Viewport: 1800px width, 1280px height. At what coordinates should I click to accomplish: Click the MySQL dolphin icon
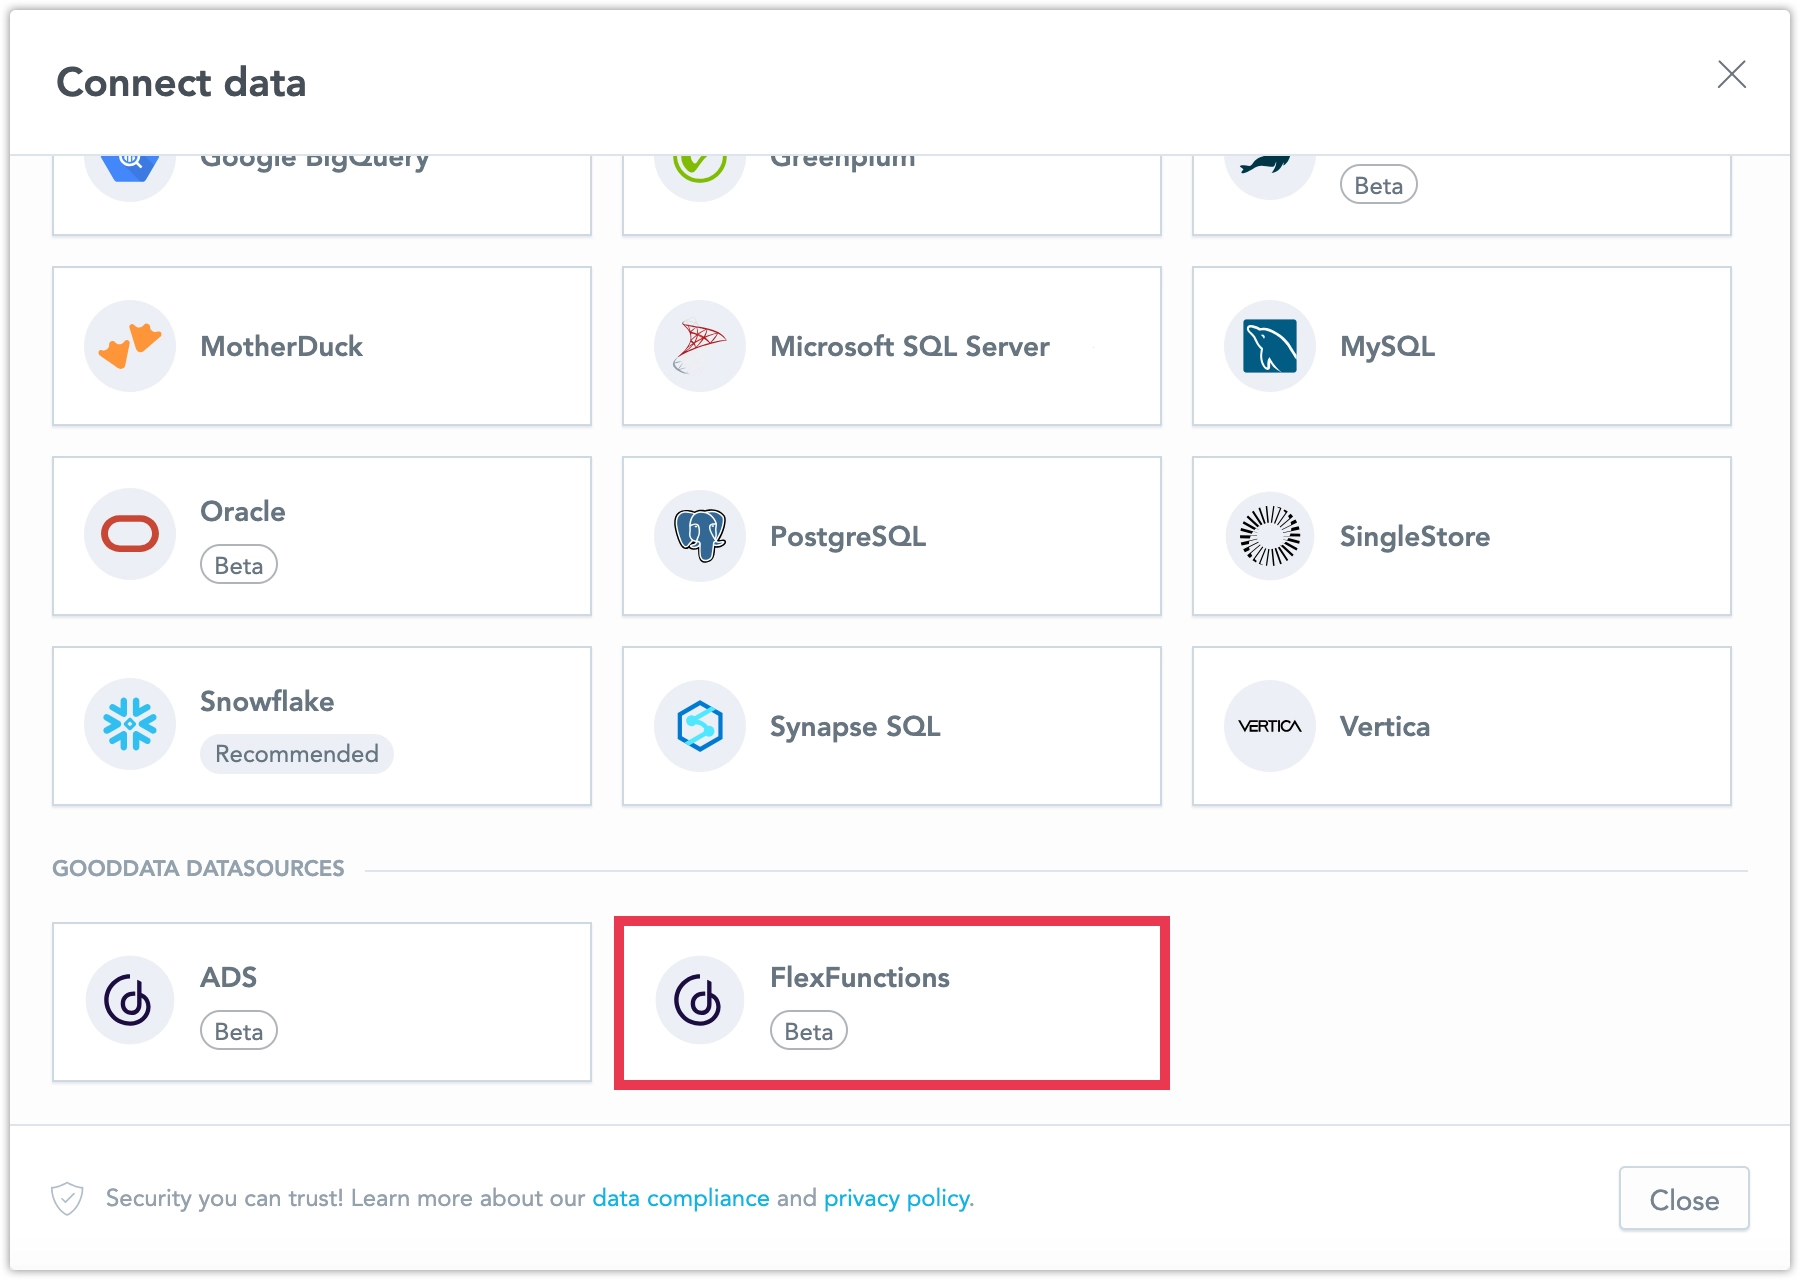[1270, 346]
